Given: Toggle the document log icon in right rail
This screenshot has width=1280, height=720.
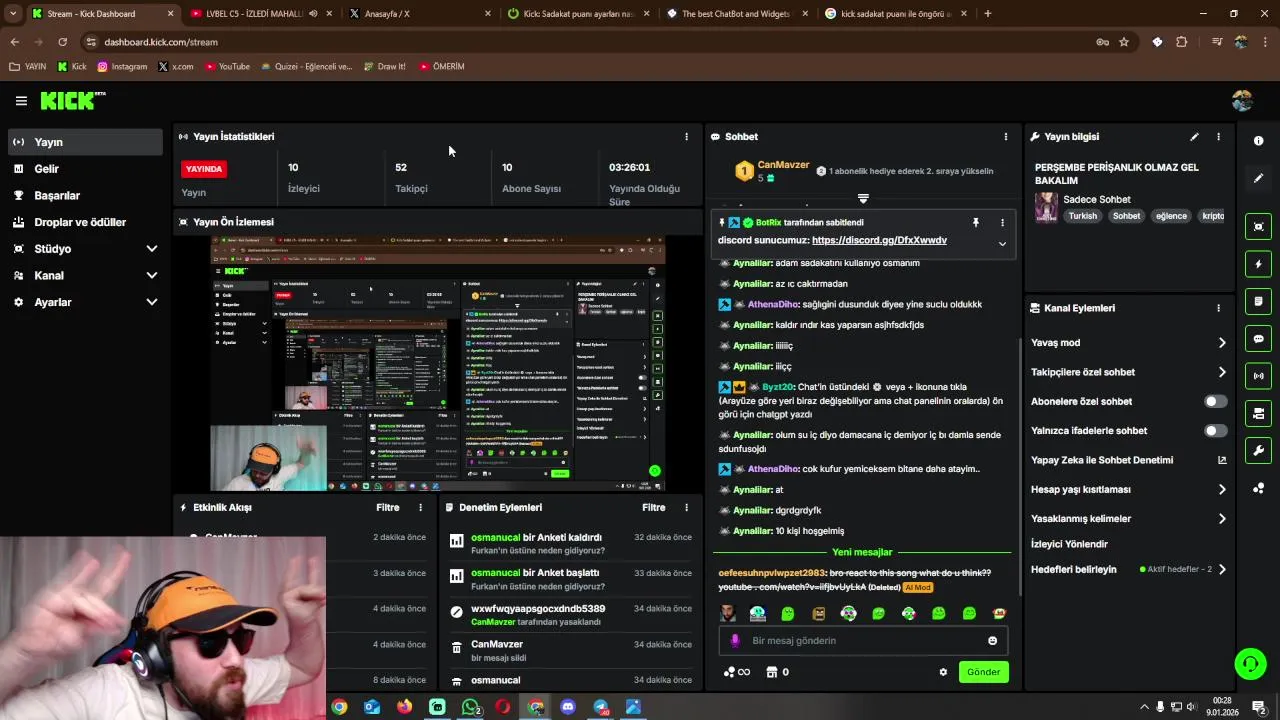Looking at the screenshot, I should tap(1259, 301).
